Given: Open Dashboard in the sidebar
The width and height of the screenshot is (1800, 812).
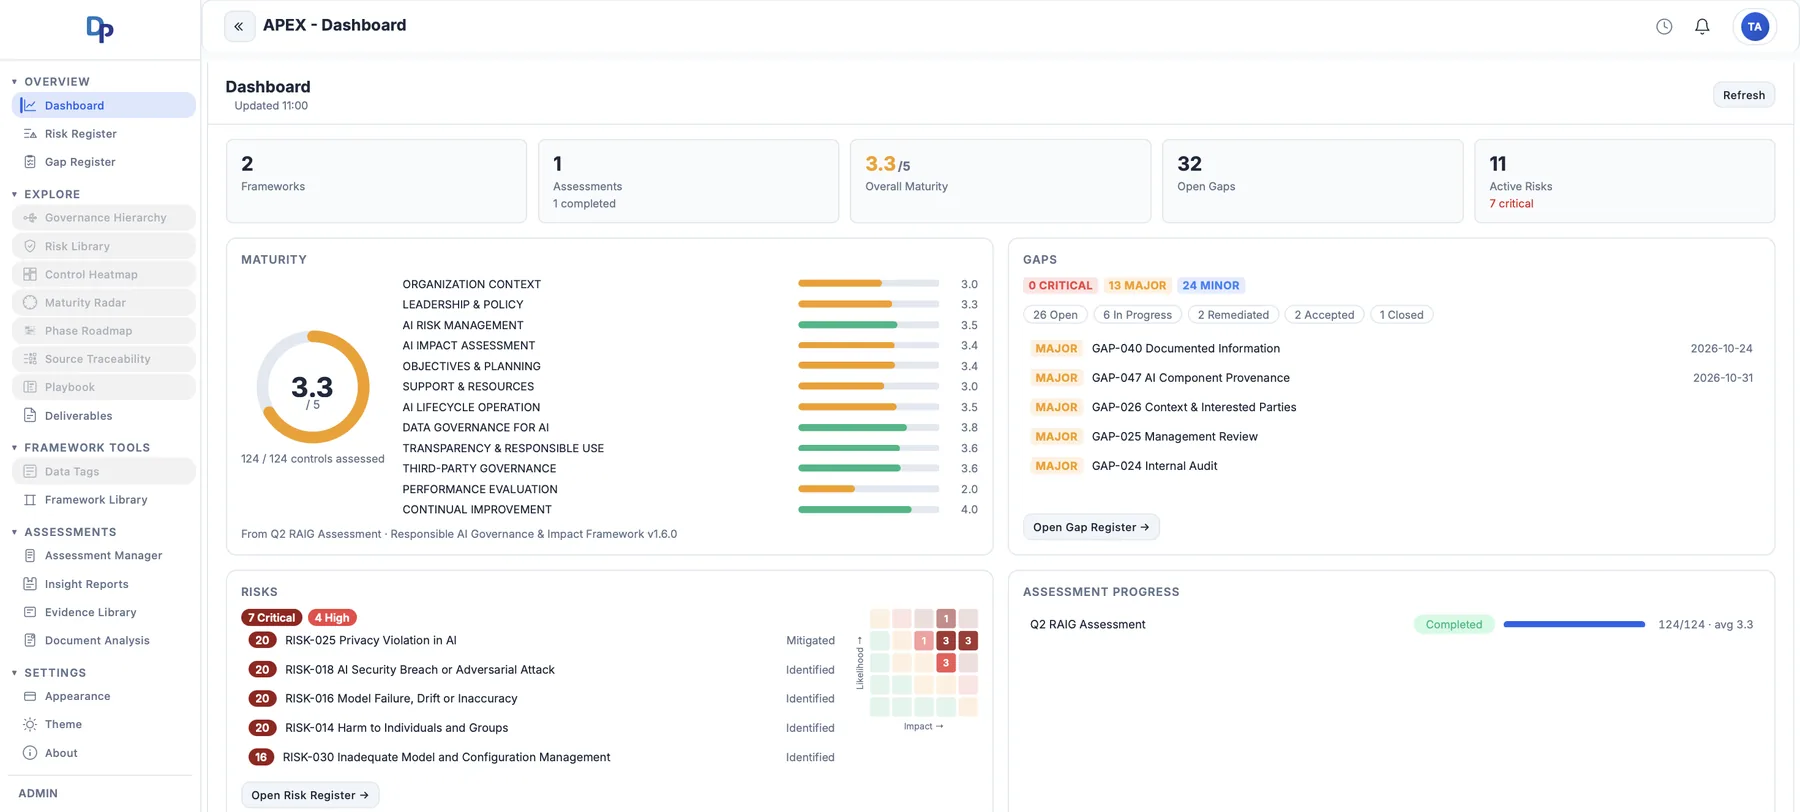Looking at the screenshot, I should click(x=104, y=105).
